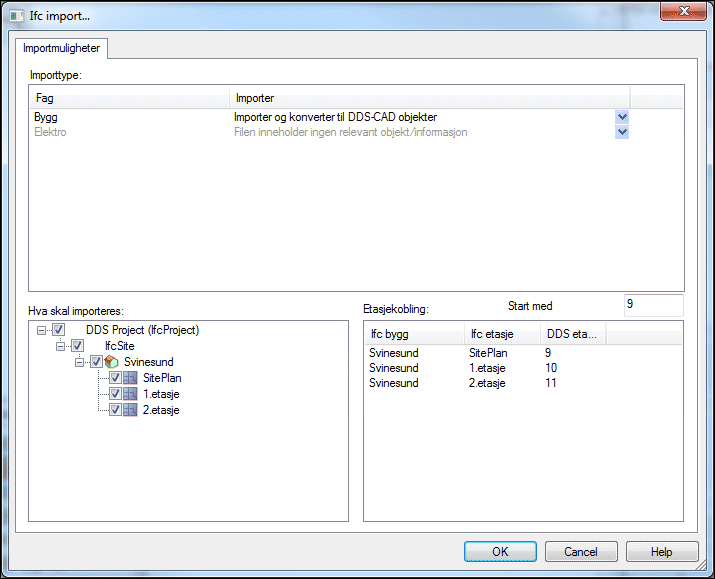The image size is (715, 579).
Task: Toggle the IfcSite checkbox
Action: tap(78, 346)
